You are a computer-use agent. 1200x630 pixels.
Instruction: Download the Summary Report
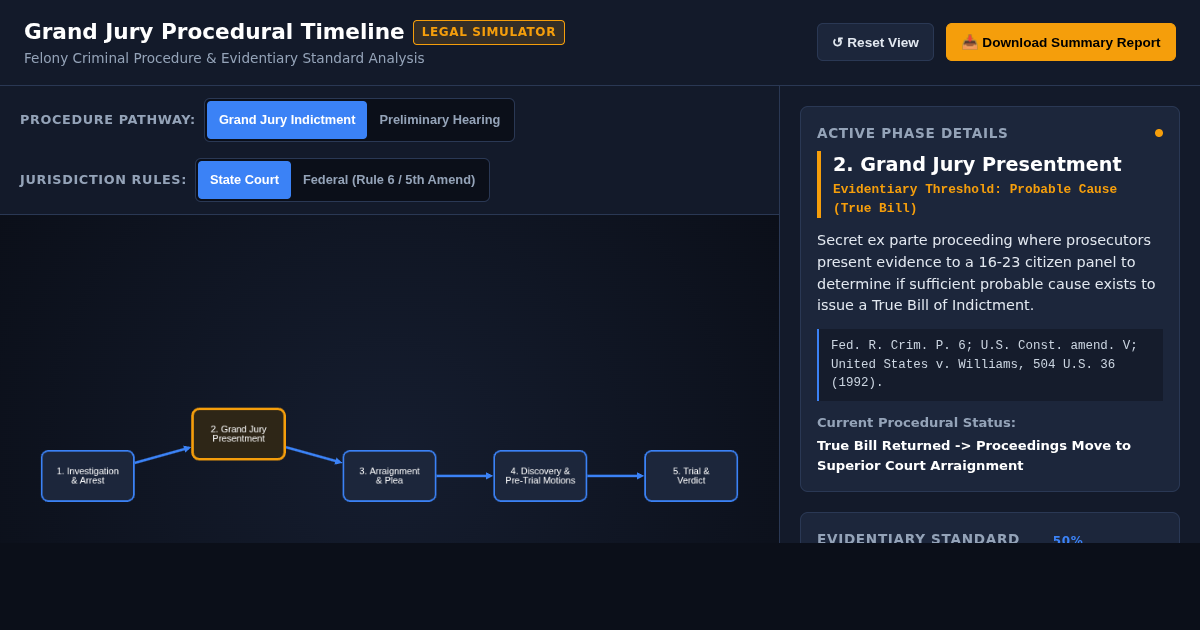(x=1061, y=42)
